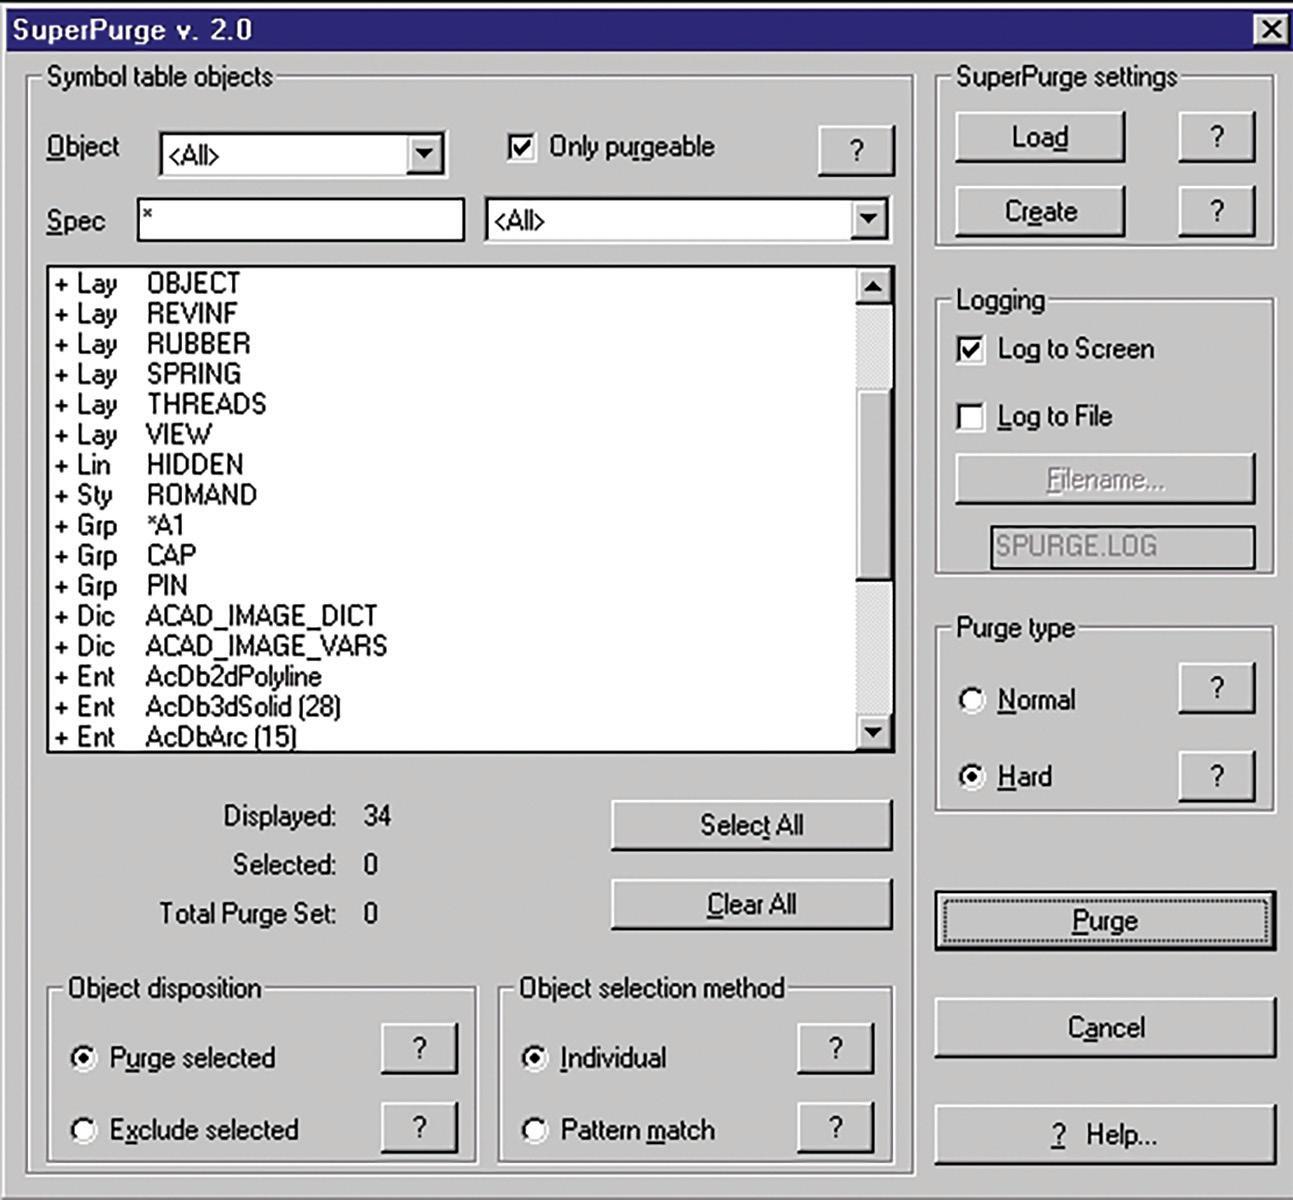Image resolution: width=1293 pixels, height=1200 pixels.
Task: Select Ent AcDb3dSolid (28) list row
Action: click(x=453, y=707)
